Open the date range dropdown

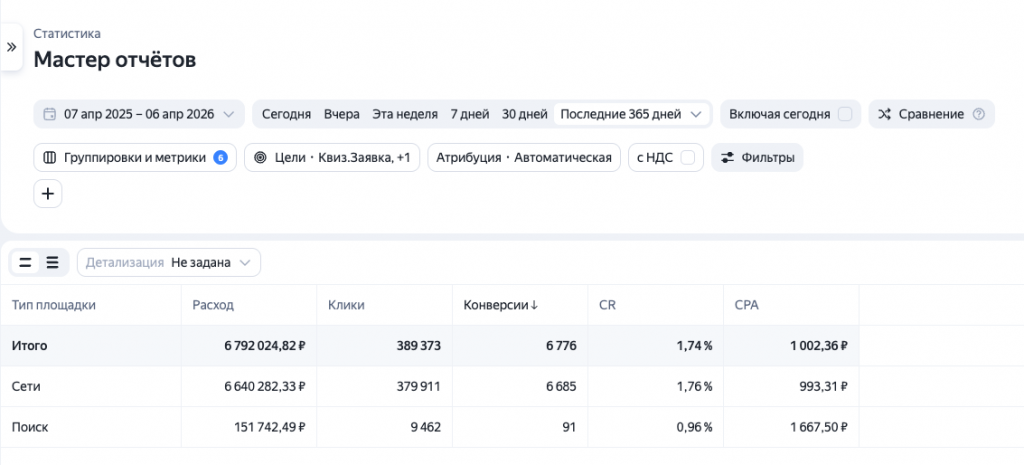coord(139,114)
